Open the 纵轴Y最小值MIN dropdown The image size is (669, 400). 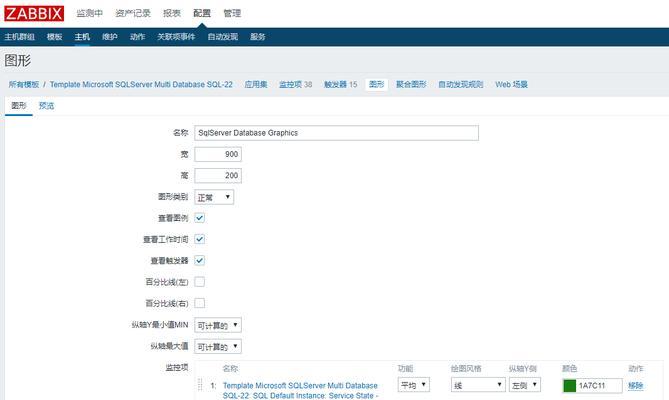(x=218, y=325)
